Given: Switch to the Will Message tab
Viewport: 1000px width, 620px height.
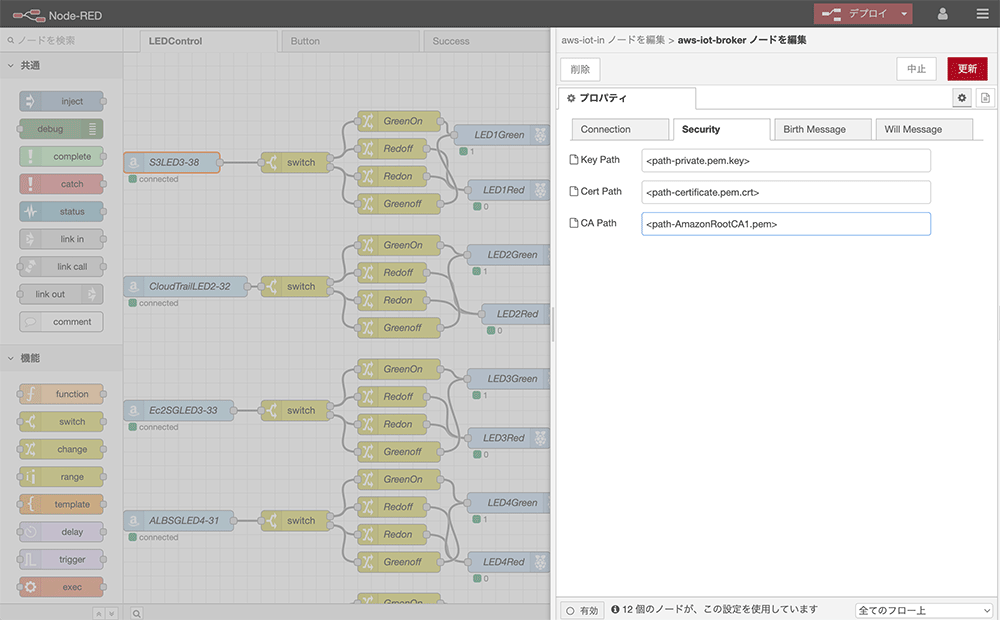Looking at the screenshot, I should (924, 129).
